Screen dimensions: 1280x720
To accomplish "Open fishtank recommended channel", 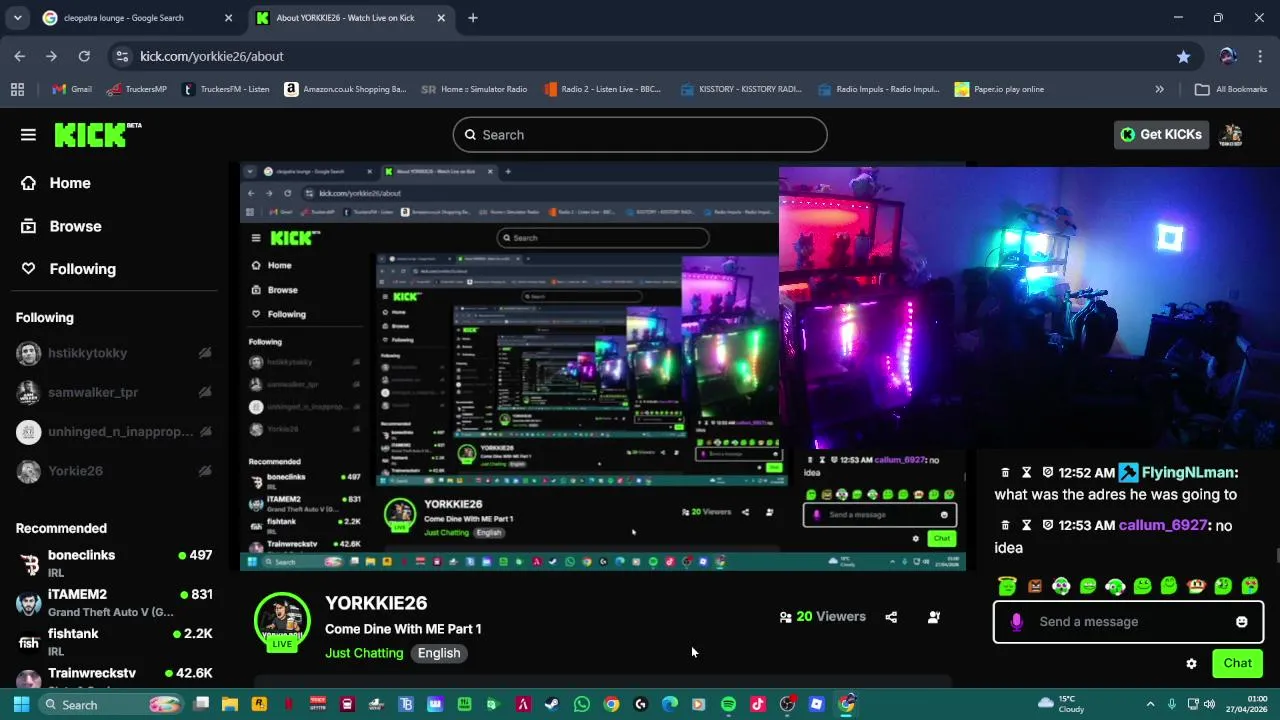I will click(x=115, y=641).
